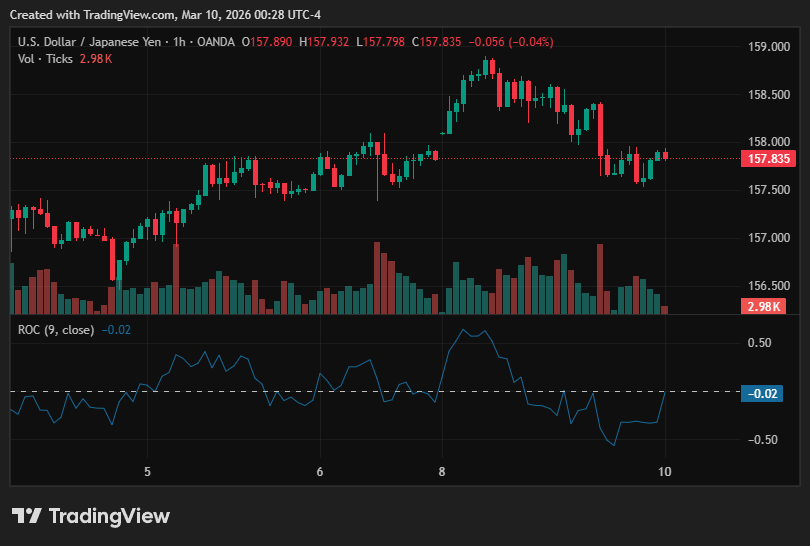
Task: Click the -0.50 level on ROC scale
Action: [x=762, y=440]
